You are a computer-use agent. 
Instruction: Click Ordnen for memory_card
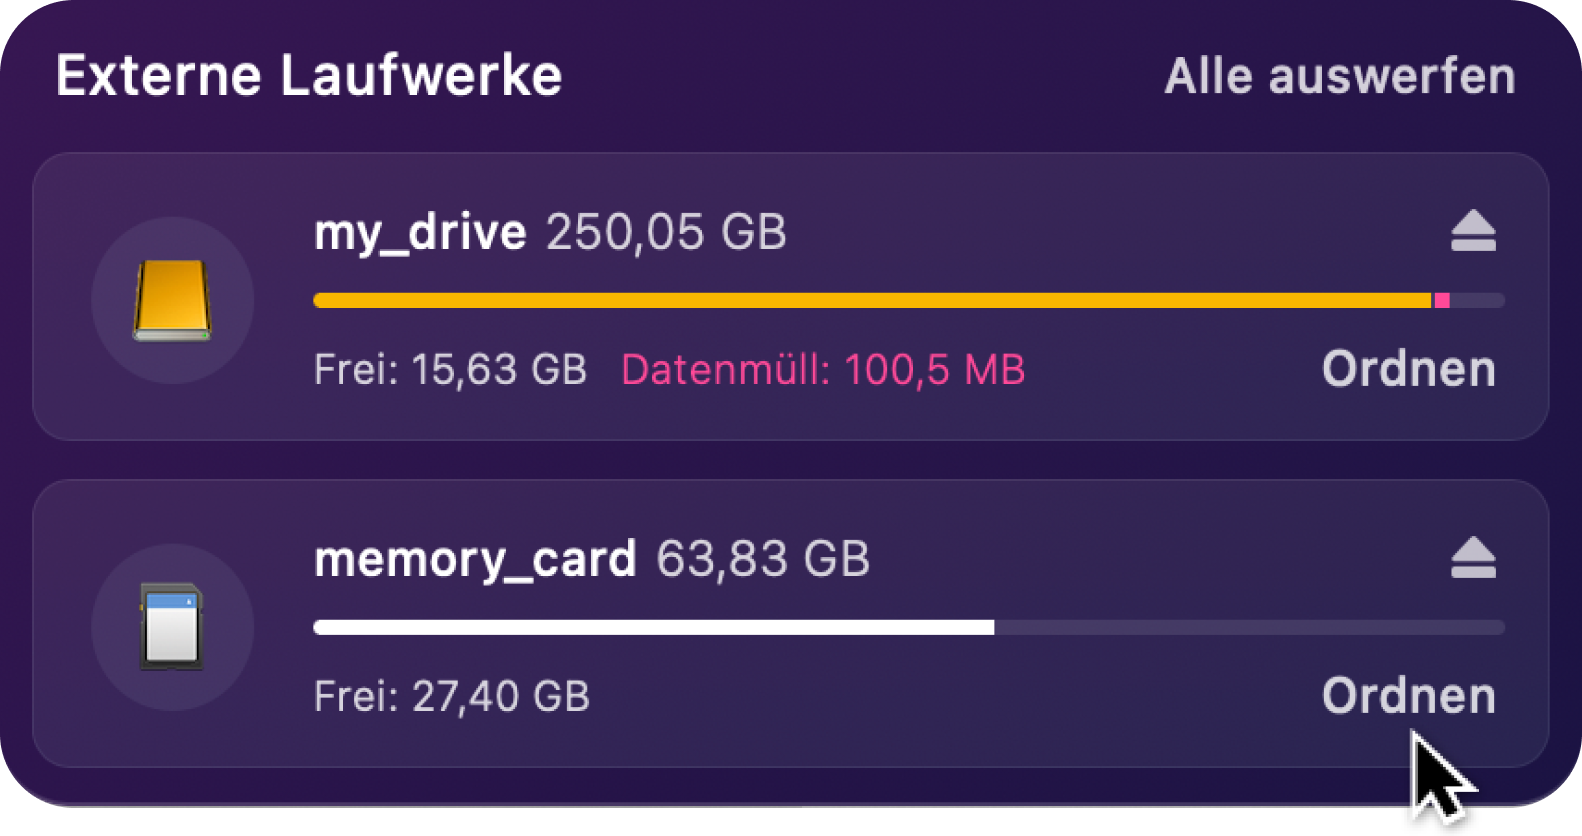[x=1409, y=696]
